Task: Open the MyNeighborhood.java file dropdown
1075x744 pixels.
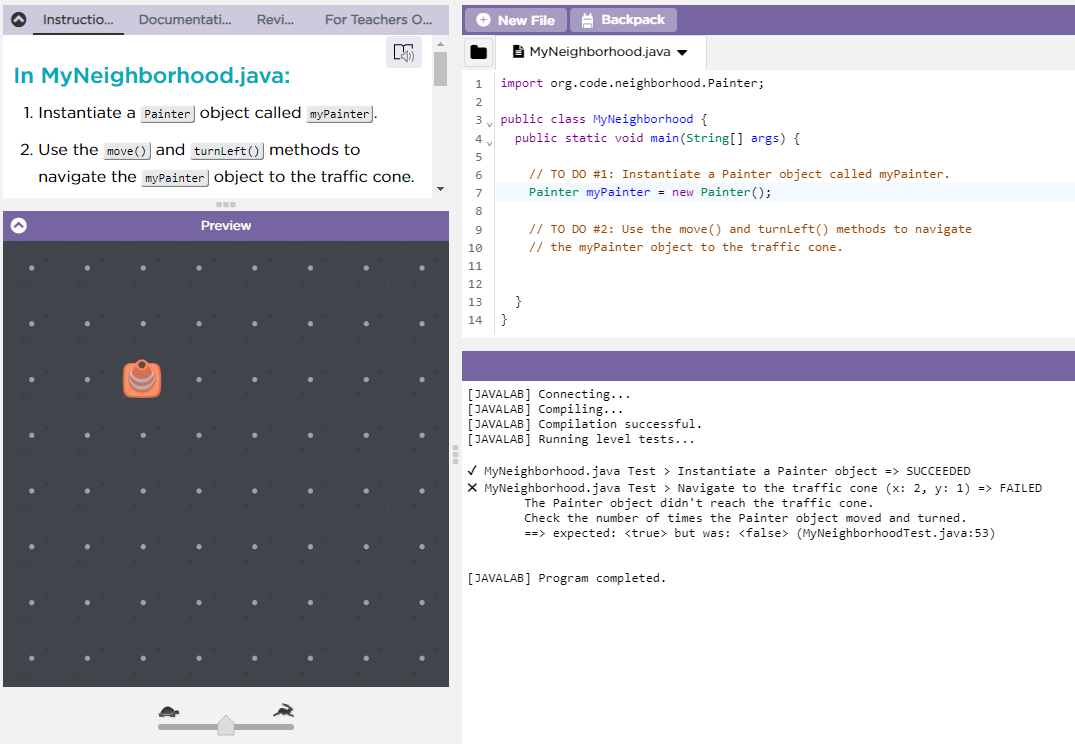Action: tap(682, 52)
